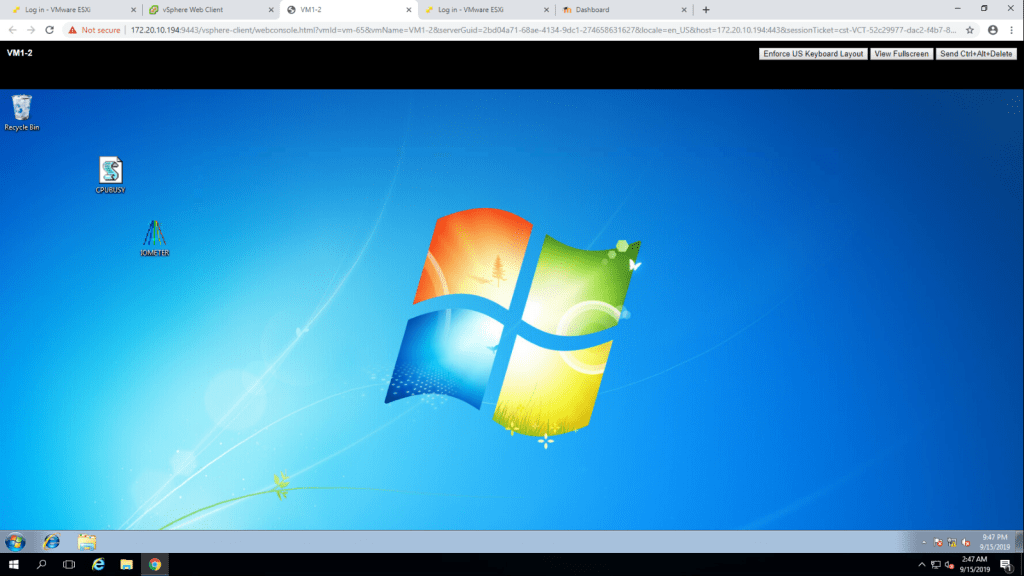Viewport: 1024px width, 576px height.
Task: Select the IOMETER desktop shortcut
Action: (154, 235)
